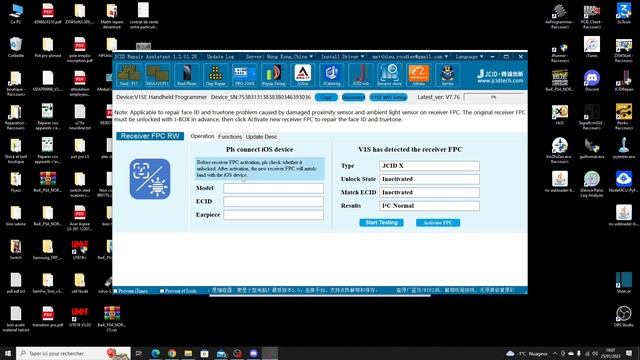Open Shotcut desktop shortcut

click(624, 282)
